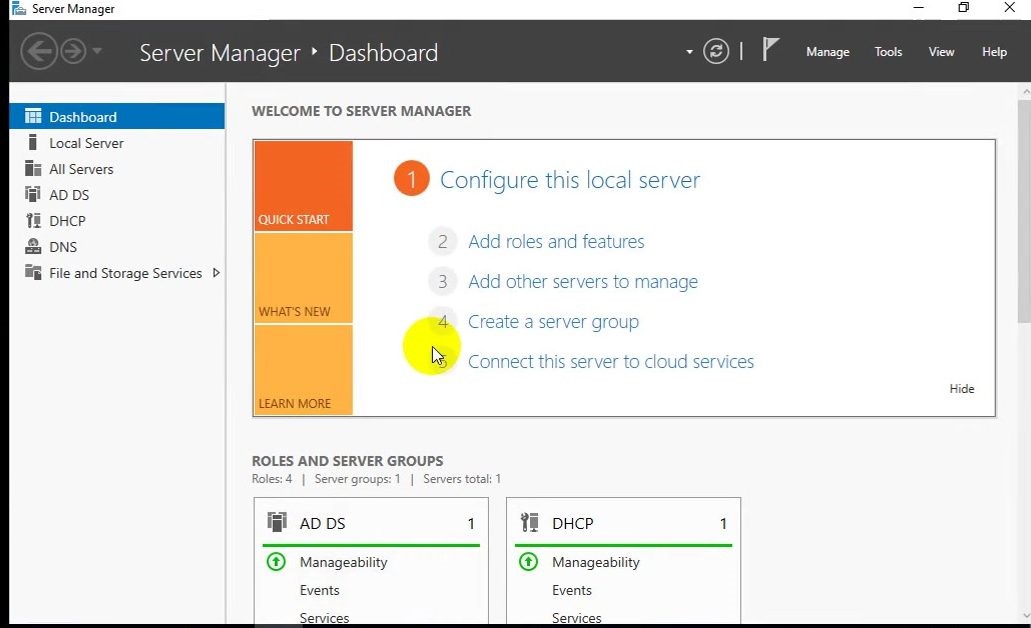Open Events in the DHCP tile
The image size is (1031, 628).
click(x=572, y=590)
